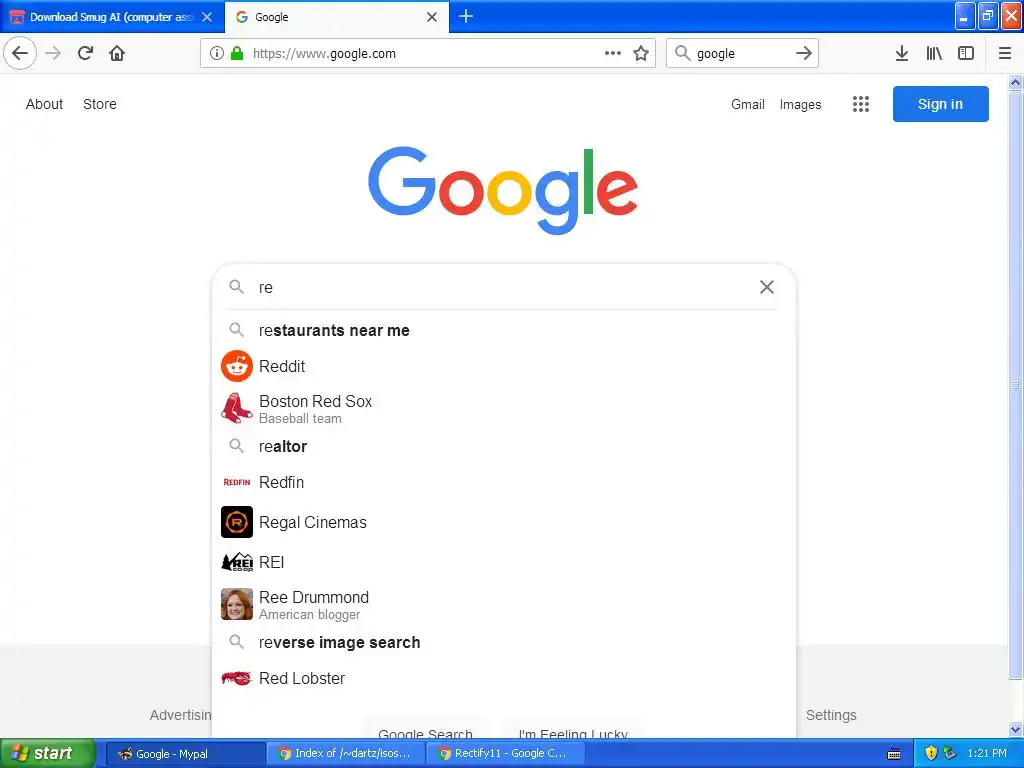Click the REI co-op logo icon
The height and width of the screenshot is (768, 1024).
click(237, 562)
